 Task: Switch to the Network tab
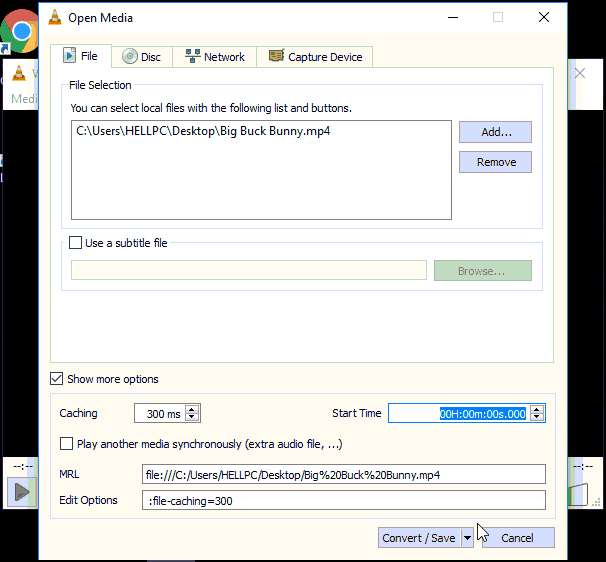point(214,57)
